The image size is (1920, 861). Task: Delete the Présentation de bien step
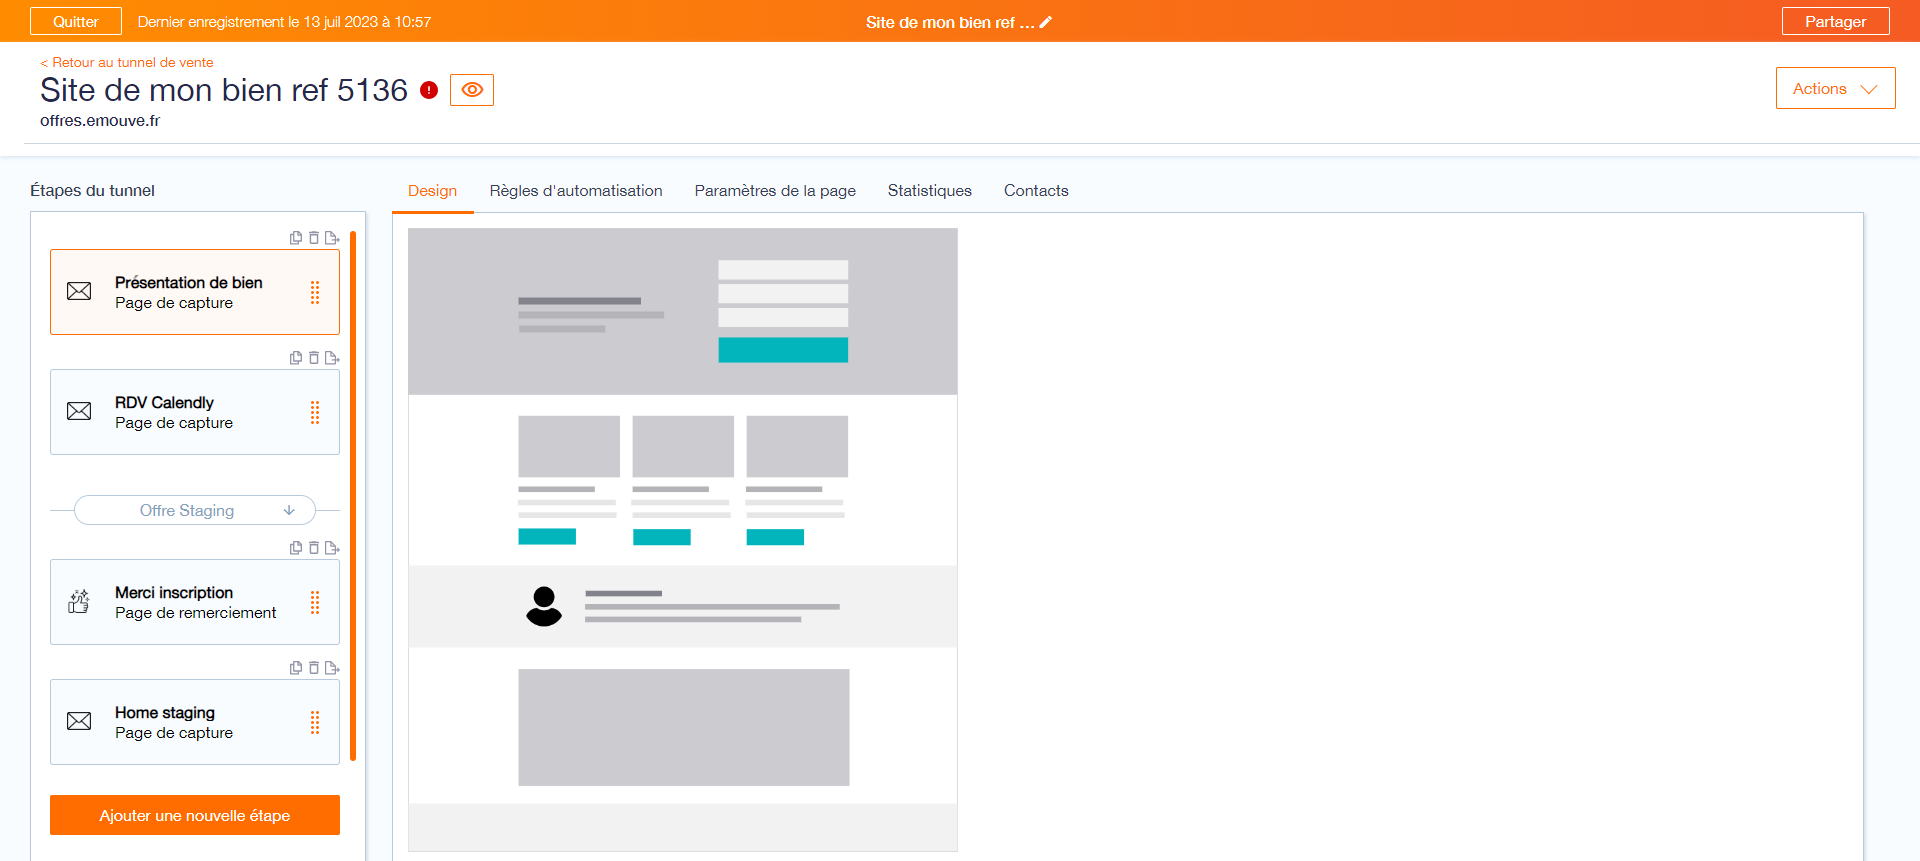click(314, 238)
